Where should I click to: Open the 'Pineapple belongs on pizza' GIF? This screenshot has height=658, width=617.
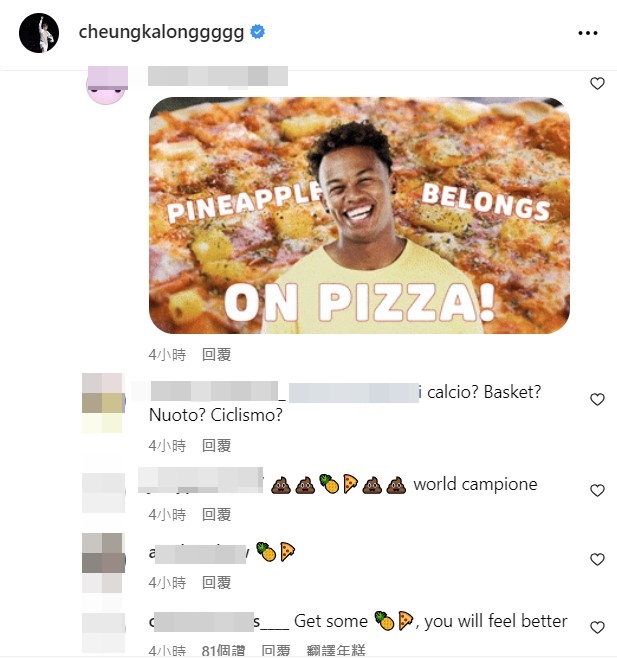[x=359, y=215]
